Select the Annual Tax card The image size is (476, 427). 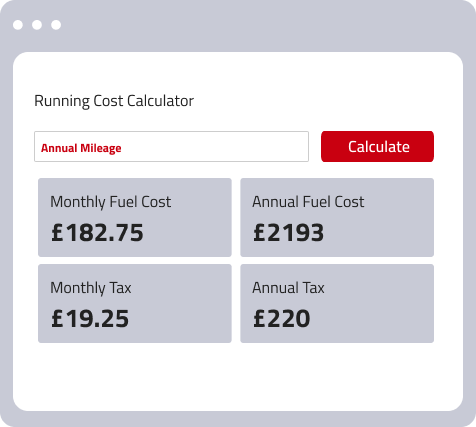(337, 303)
